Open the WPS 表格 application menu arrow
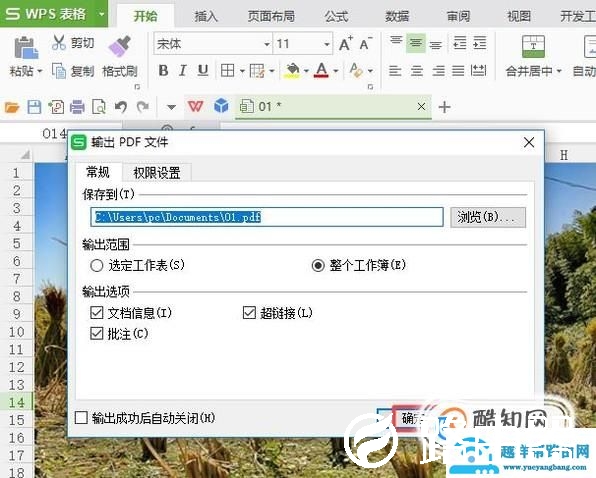Image resolution: width=596 pixels, height=478 pixels. [101, 14]
